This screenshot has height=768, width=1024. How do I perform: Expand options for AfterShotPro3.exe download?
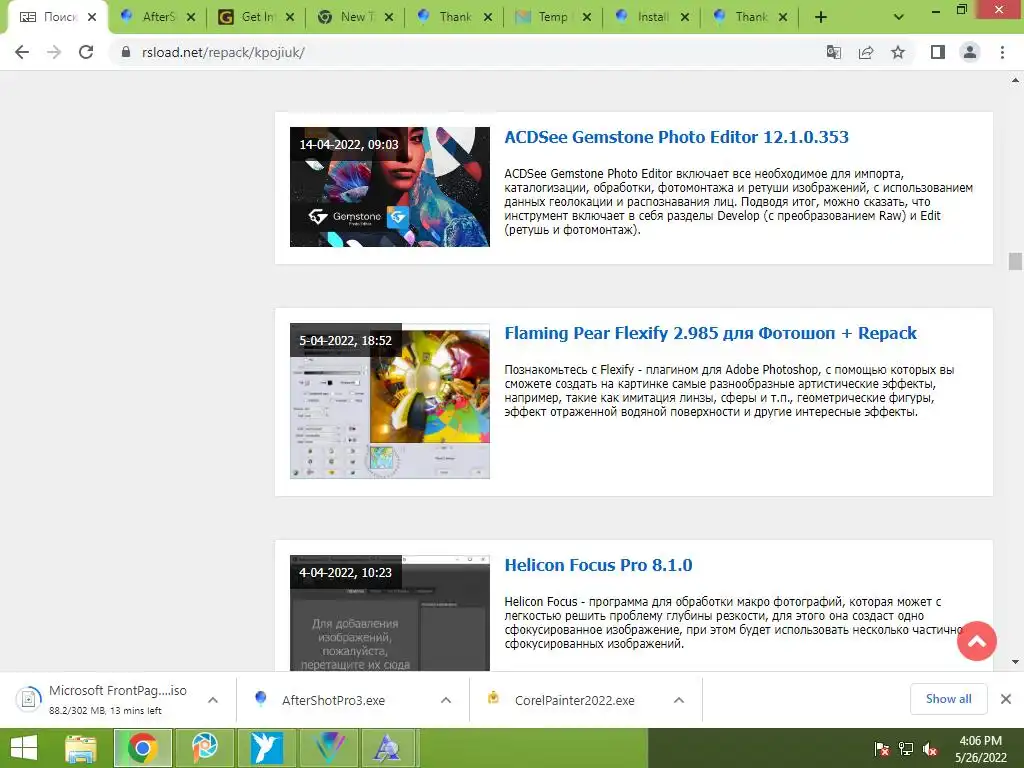coord(446,700)
